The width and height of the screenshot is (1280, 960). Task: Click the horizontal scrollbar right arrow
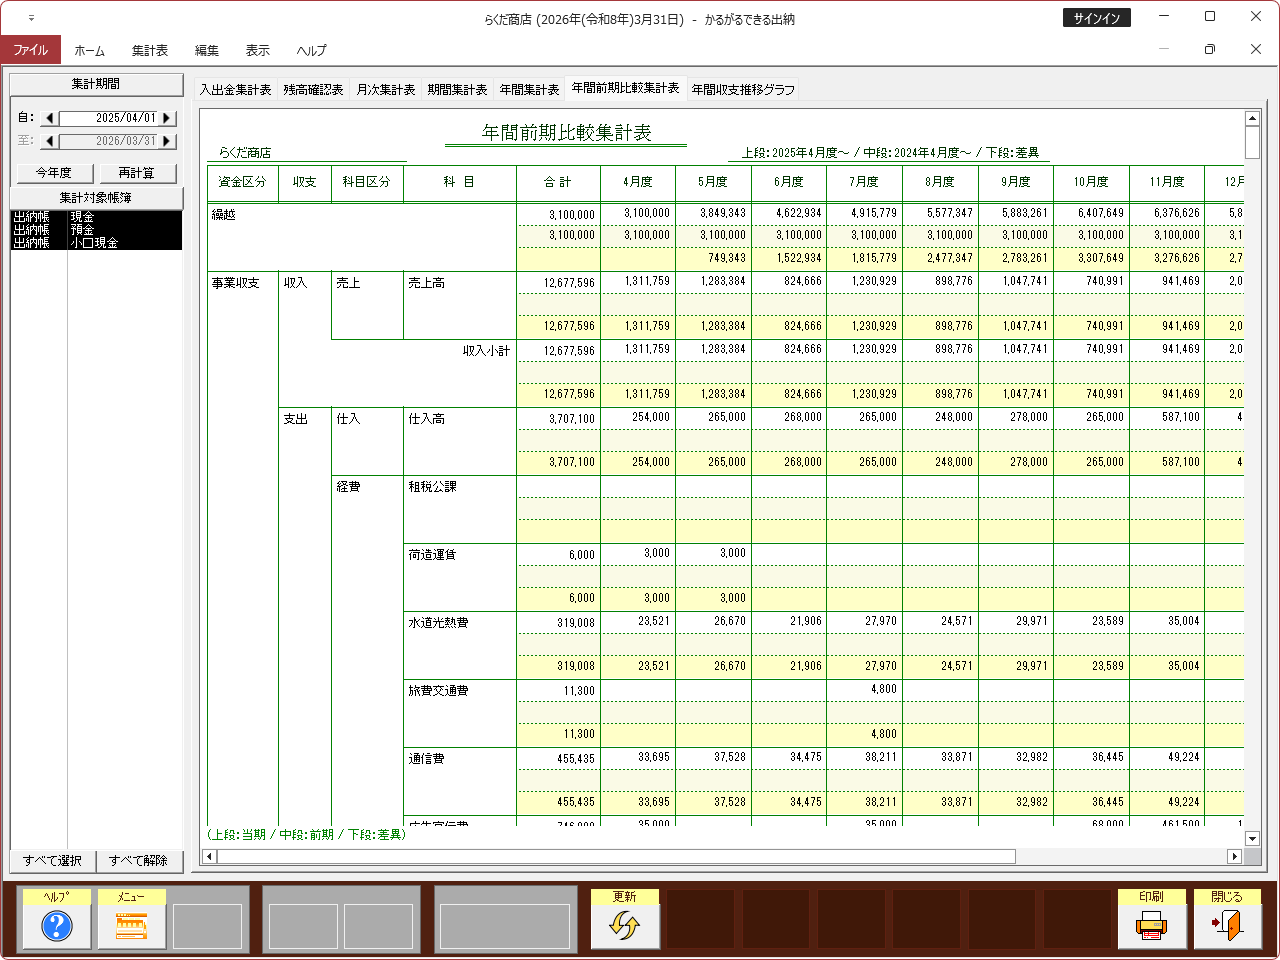(x=1234, y=856)
